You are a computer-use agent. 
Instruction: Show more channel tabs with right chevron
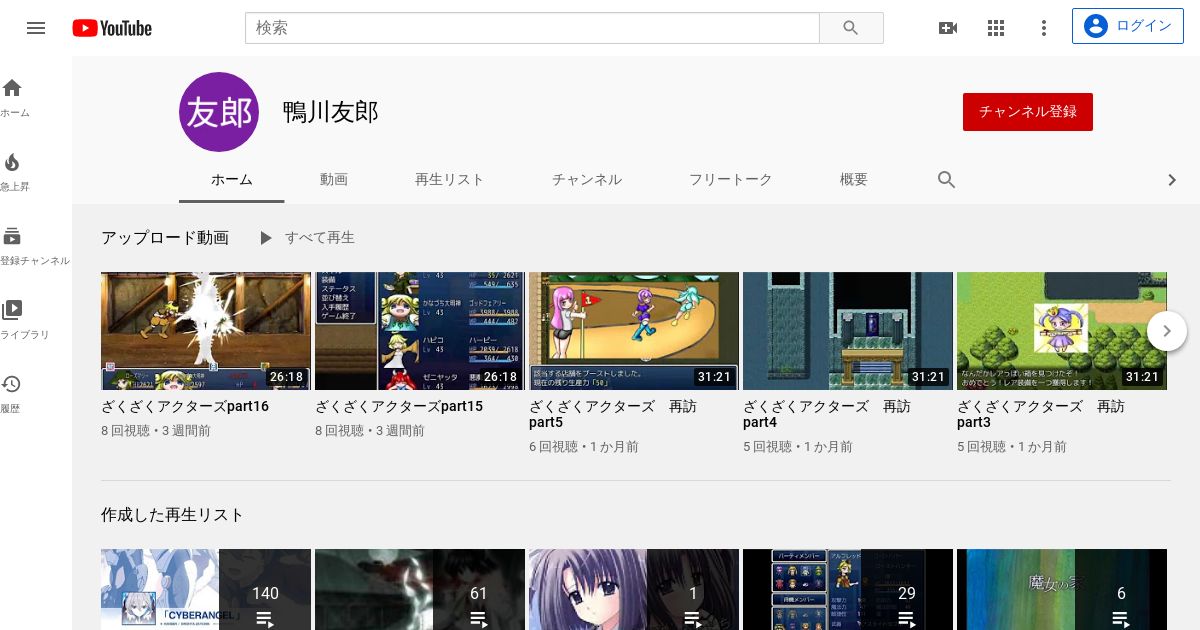click(1173, 180)
